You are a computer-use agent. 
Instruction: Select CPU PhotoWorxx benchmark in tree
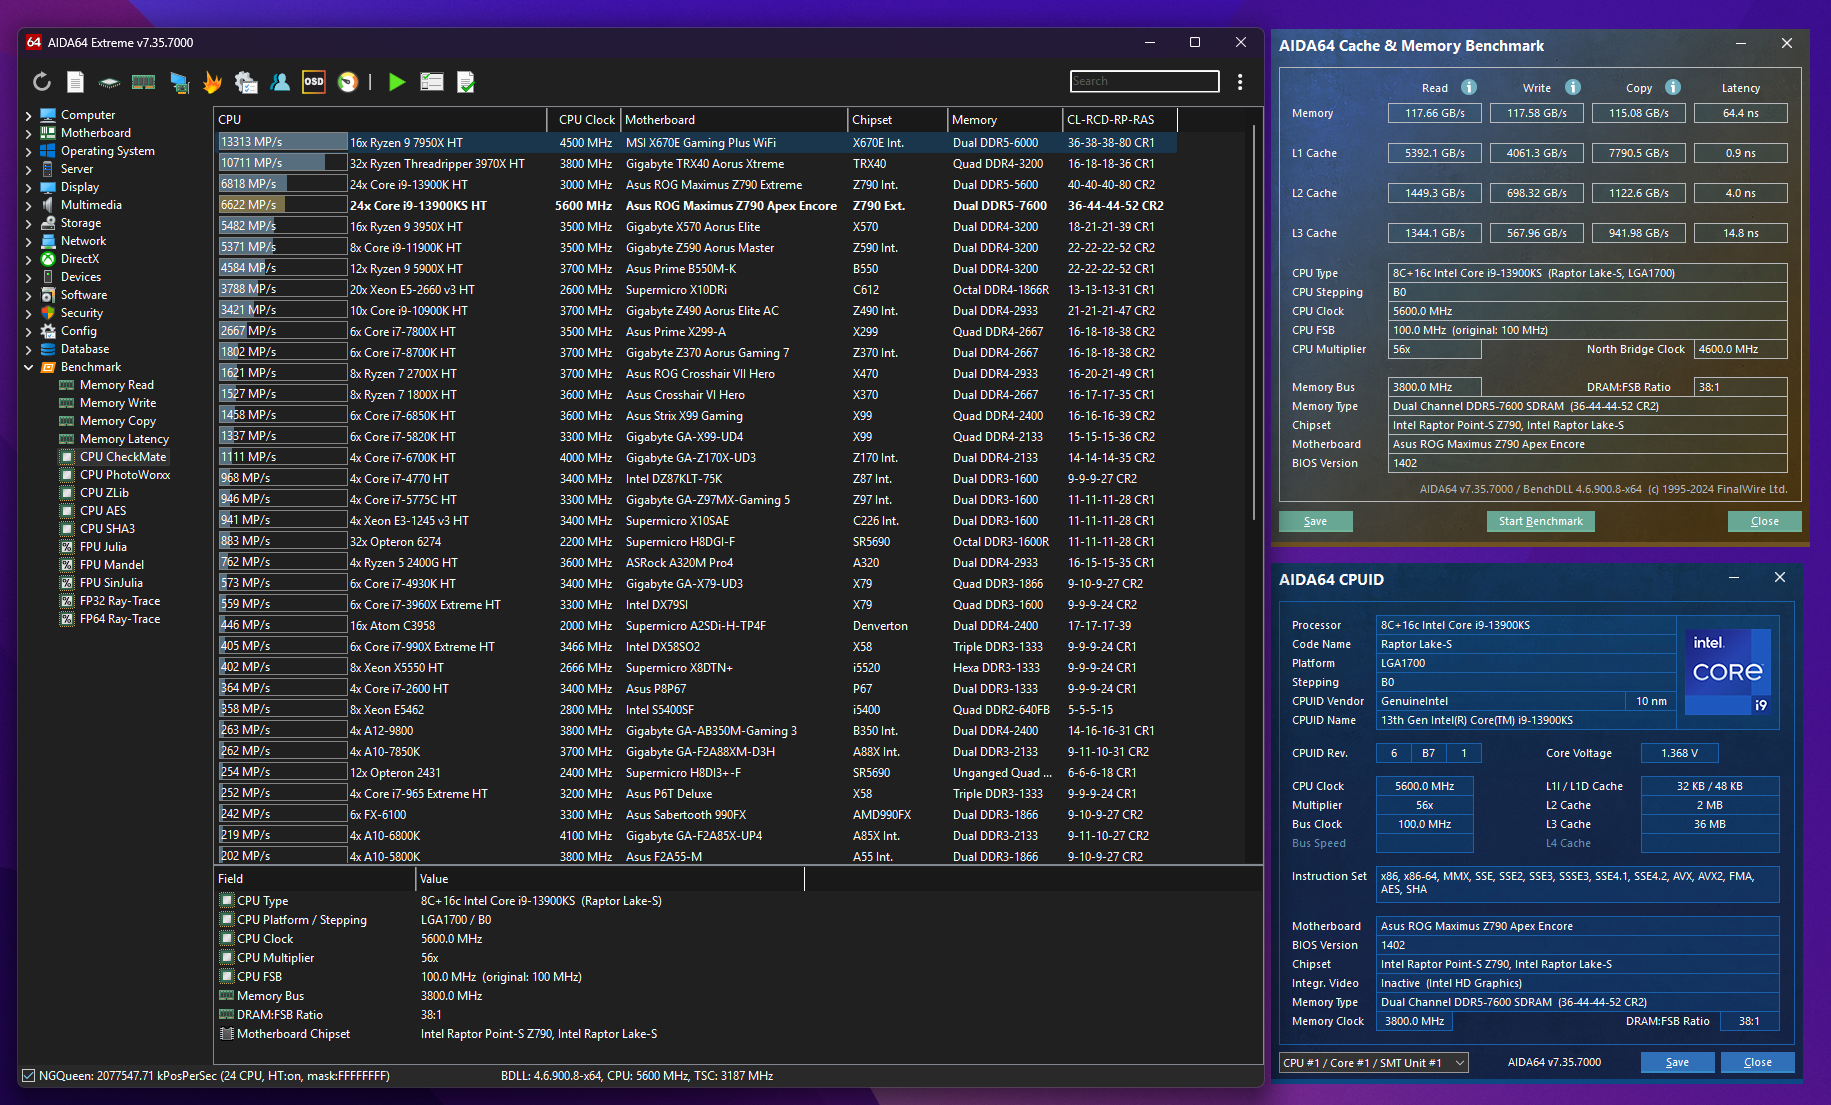pyautogui.click(x=125, y=475)
